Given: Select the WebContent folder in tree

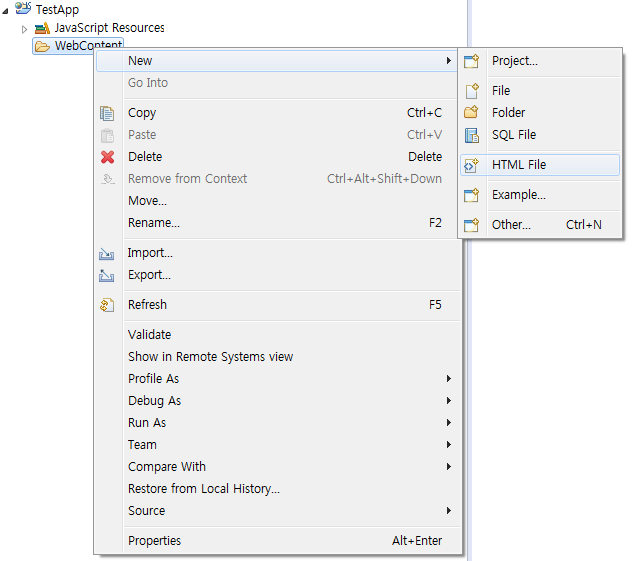Looking at the screenshot, I should point(88,46).
